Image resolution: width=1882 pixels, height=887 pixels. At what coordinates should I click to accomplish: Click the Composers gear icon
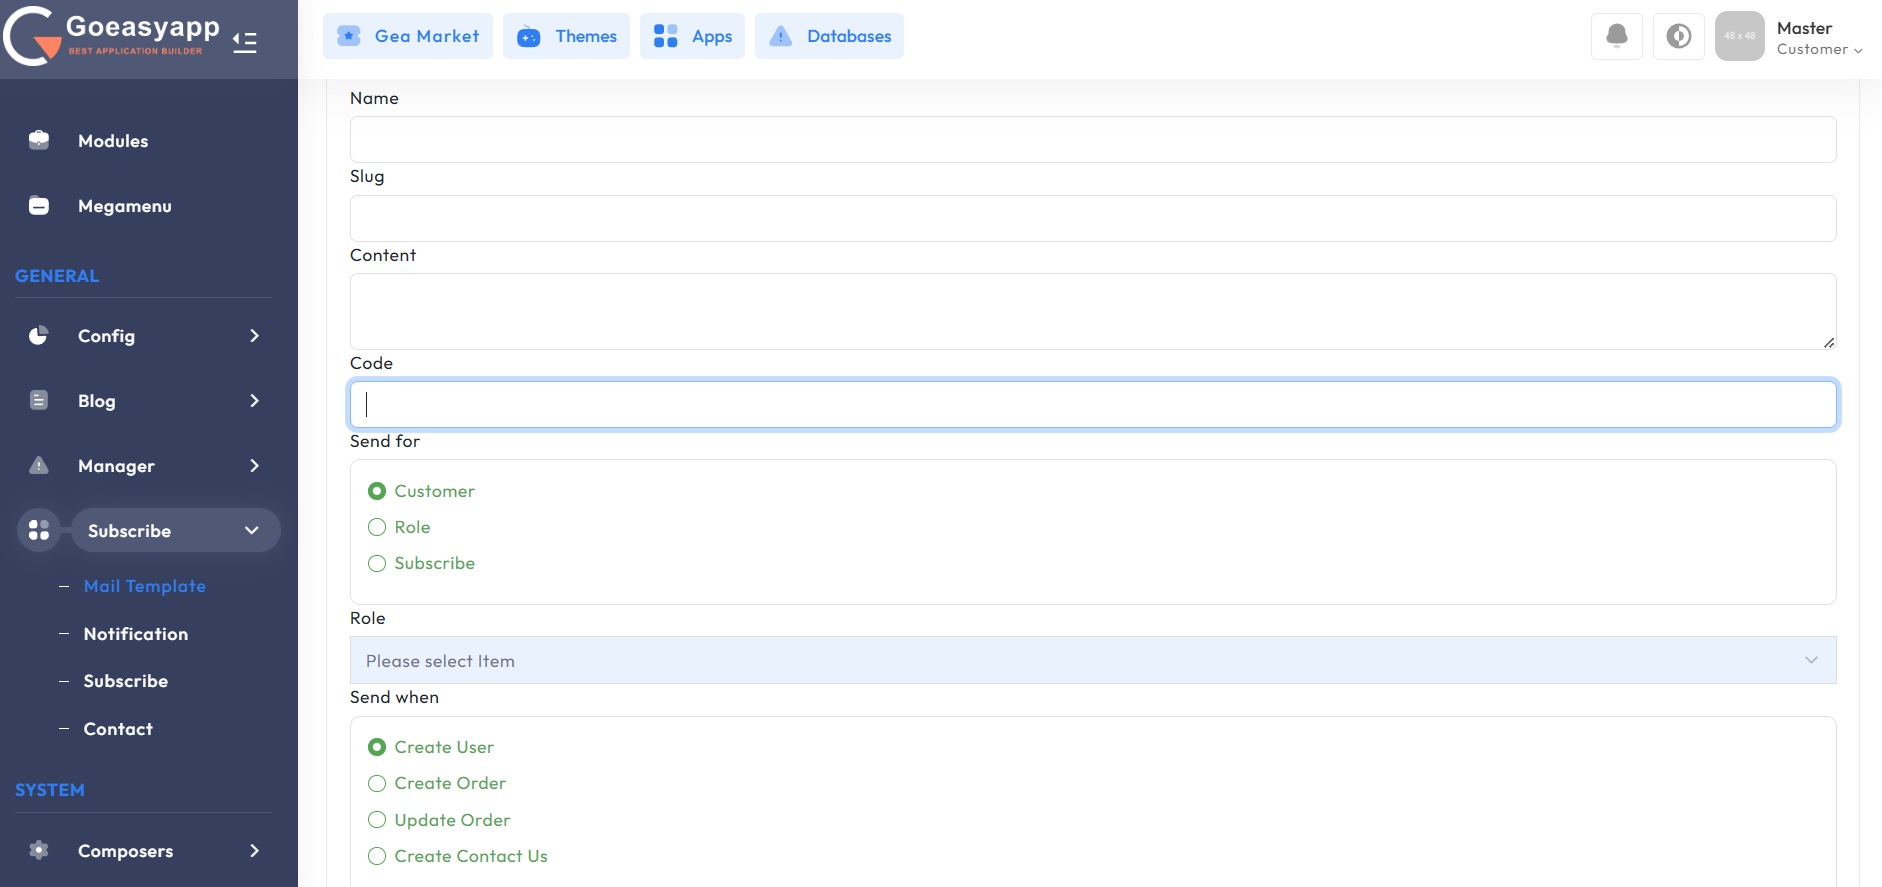point(39,851)
